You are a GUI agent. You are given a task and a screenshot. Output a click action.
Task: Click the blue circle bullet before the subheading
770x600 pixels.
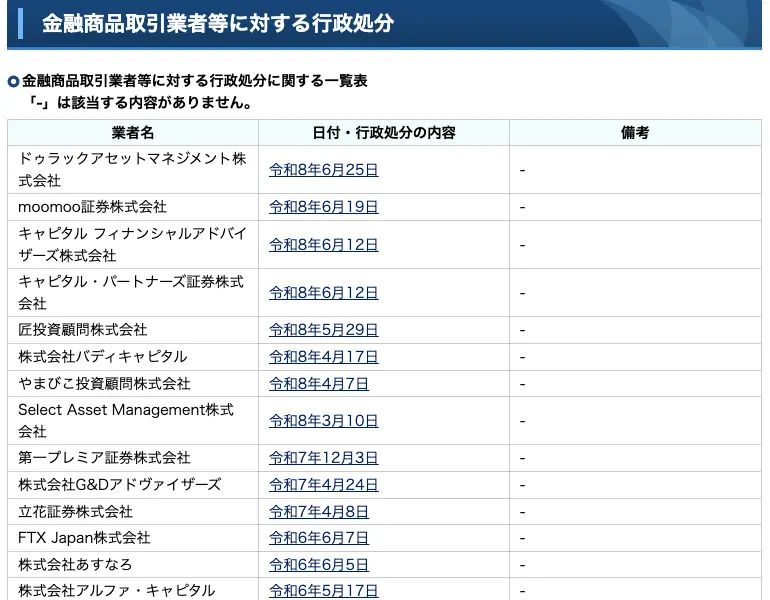[x=13, y=82]
